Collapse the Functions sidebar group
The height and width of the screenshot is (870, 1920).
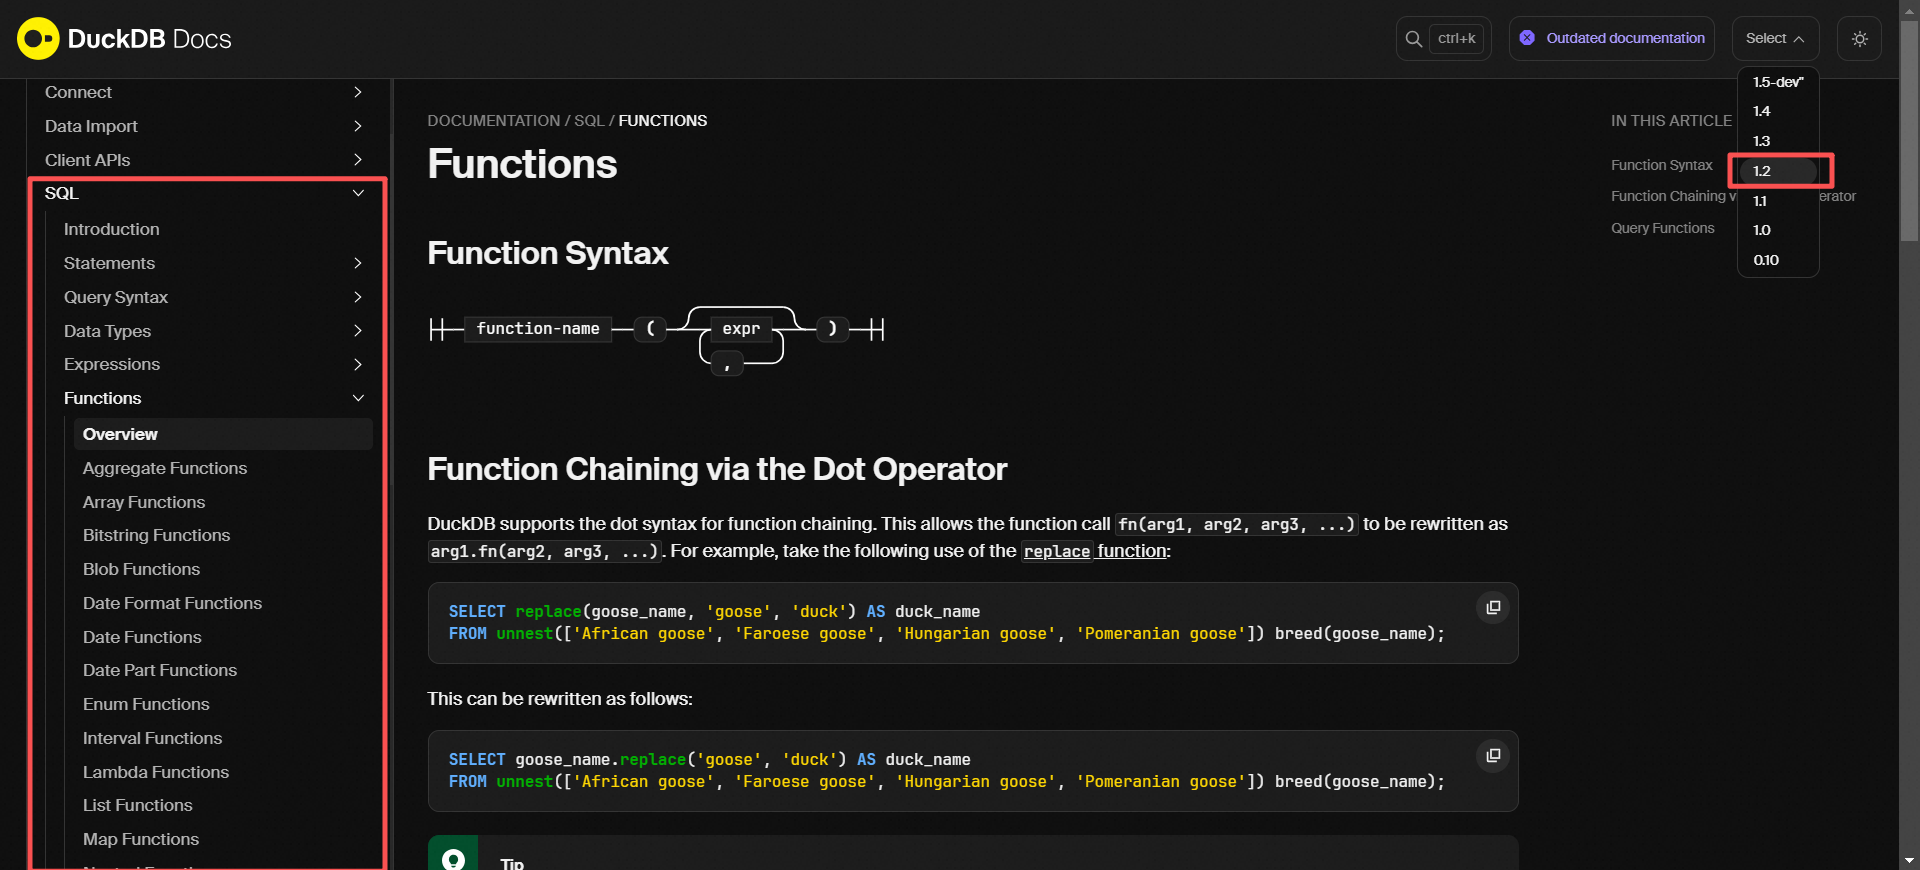[x=358, y=398]
